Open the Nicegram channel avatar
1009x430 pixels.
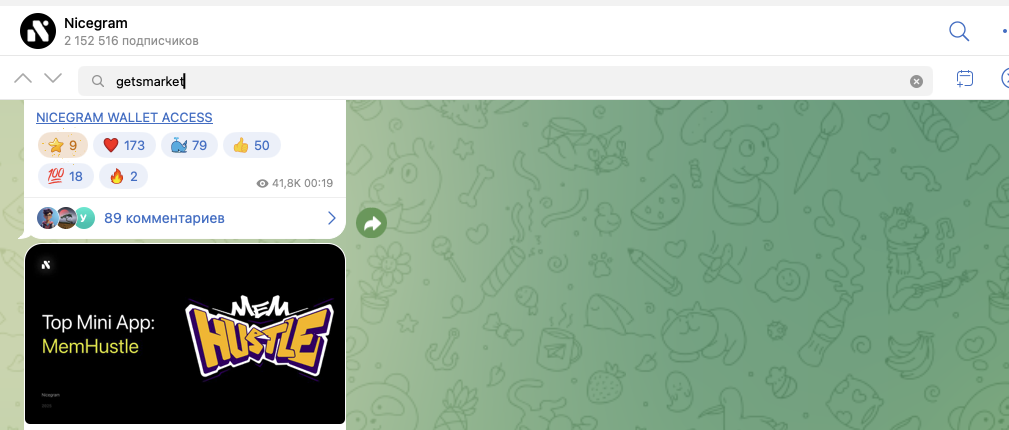pyautogui.click(x=38, y=31)
